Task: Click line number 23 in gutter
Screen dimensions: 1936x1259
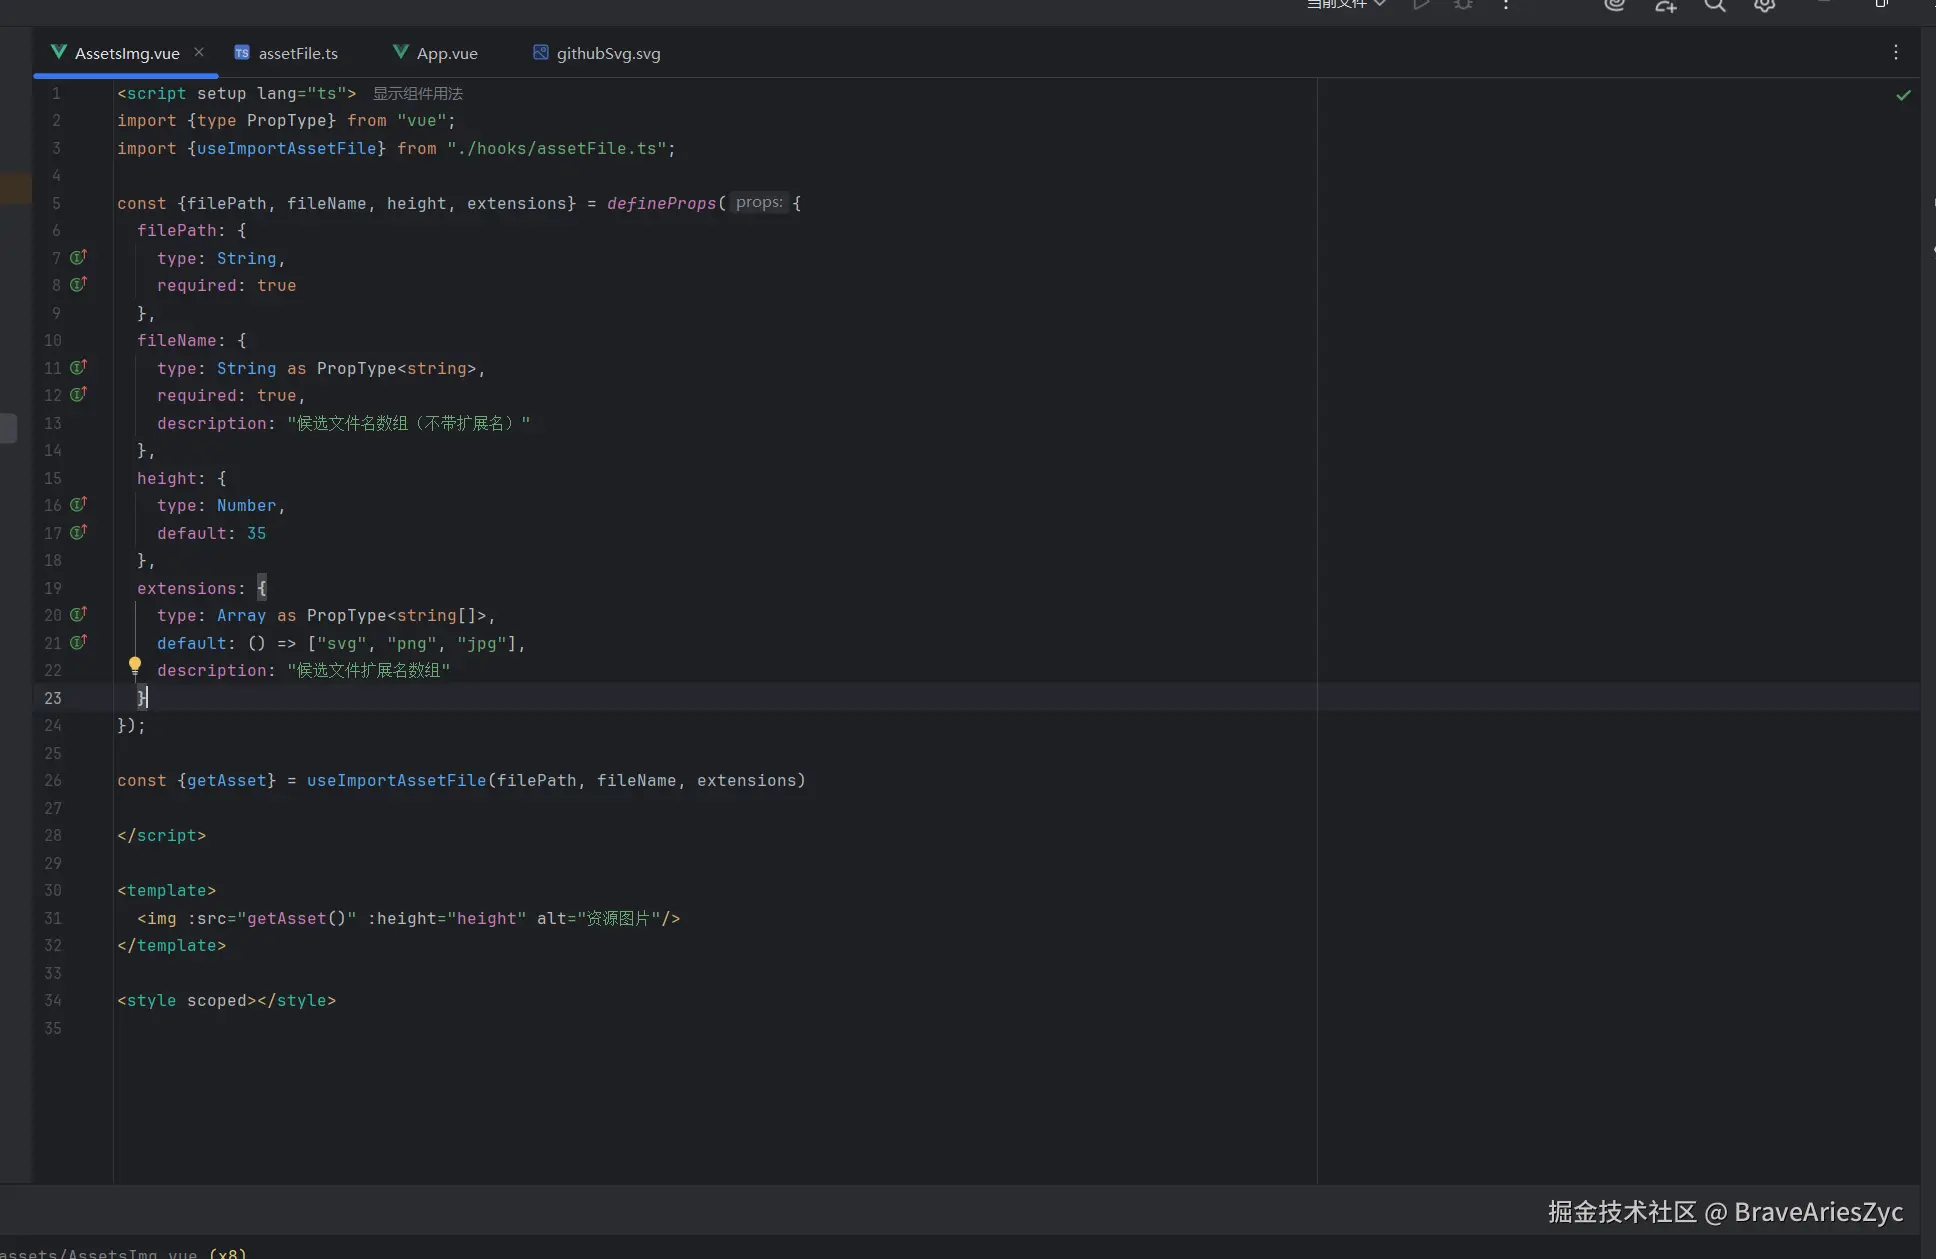Action: click(x=53, y=698)
